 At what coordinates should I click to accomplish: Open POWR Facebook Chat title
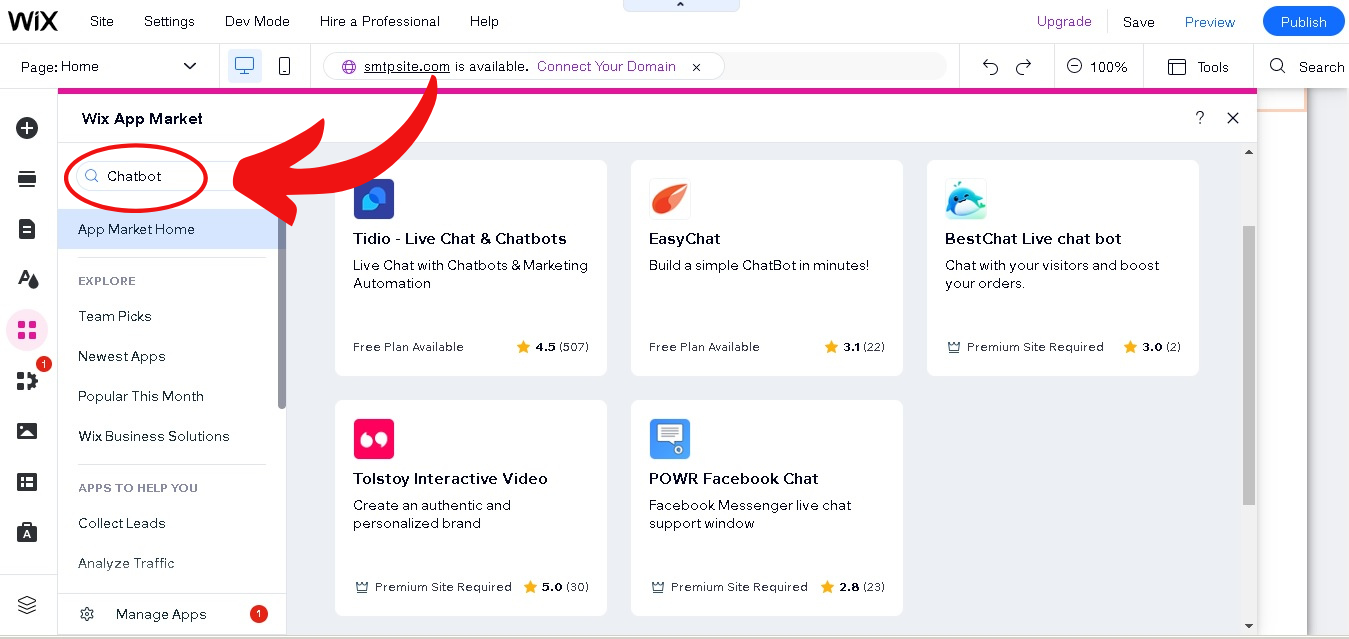point(734,479)
